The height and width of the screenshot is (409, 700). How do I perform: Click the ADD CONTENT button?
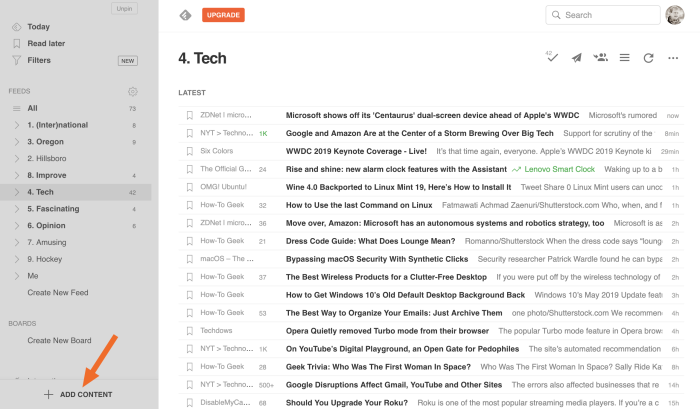pos(78,394)
